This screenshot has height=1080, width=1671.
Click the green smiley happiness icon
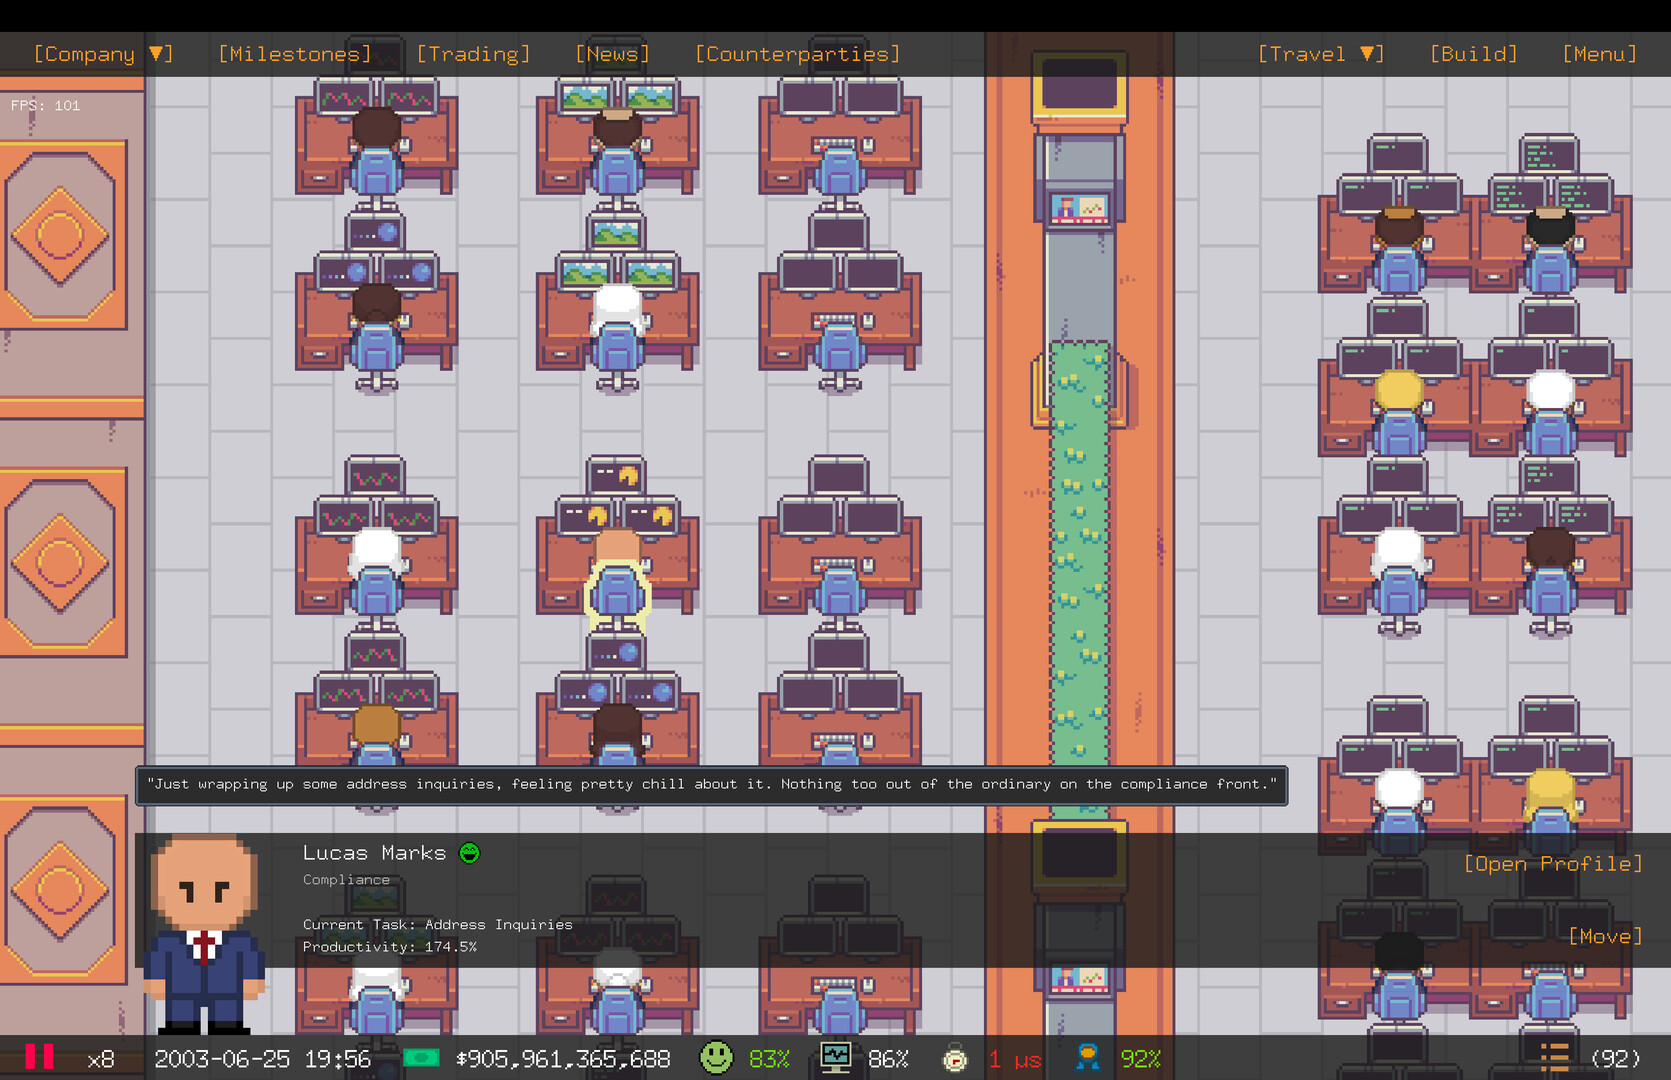point(715,1058)
